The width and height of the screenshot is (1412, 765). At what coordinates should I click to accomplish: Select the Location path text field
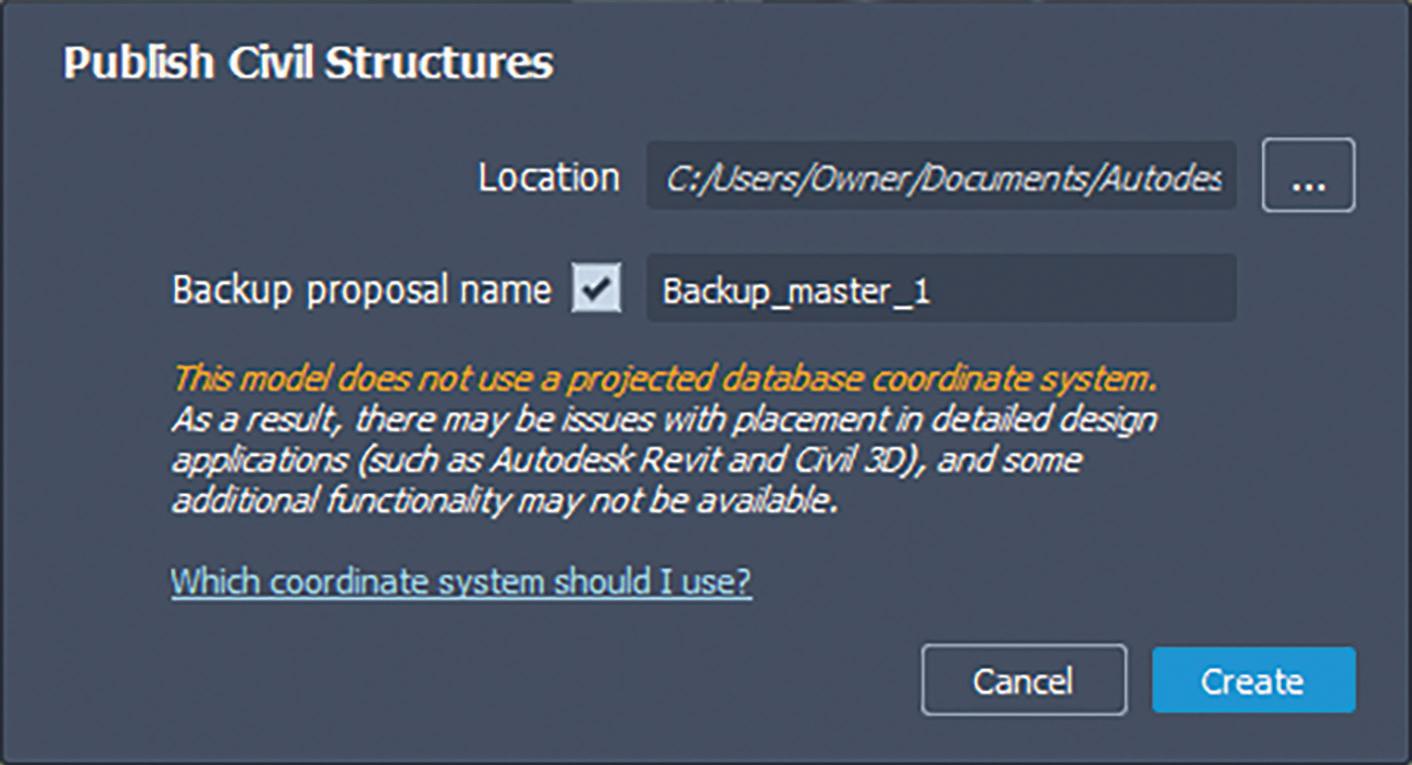coord(941,176)
